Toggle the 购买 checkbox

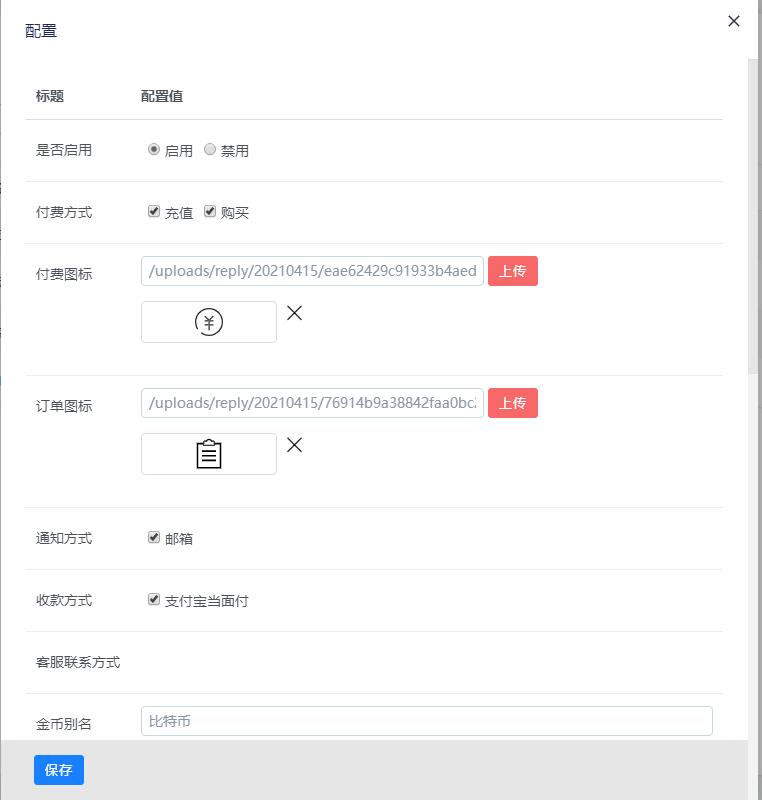(210, 212)
